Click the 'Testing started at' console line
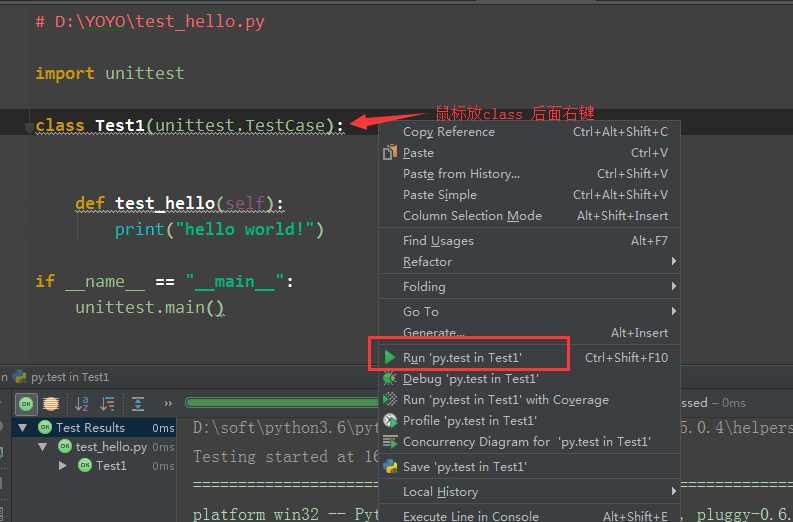The image size is (793, 522). point(286,457)
